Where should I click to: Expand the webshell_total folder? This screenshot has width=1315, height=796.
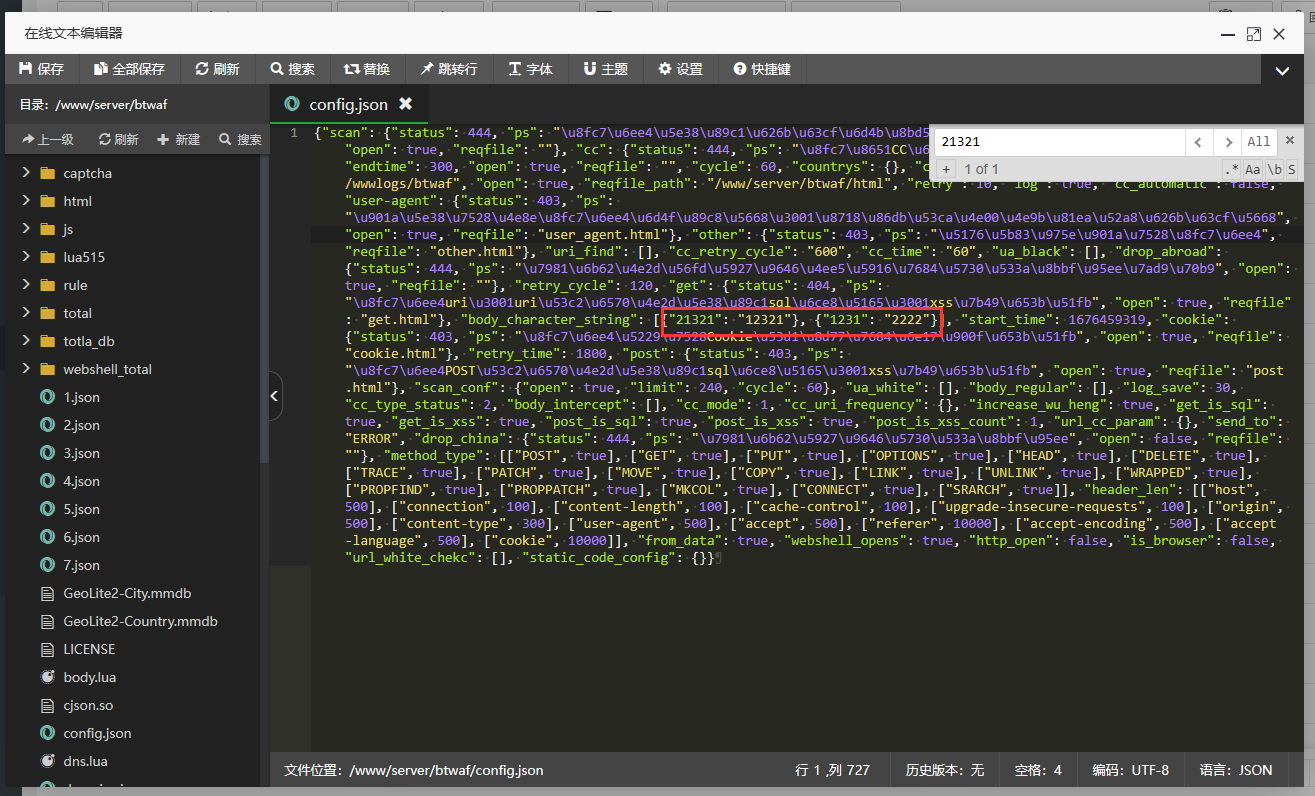tap(26, 369)
